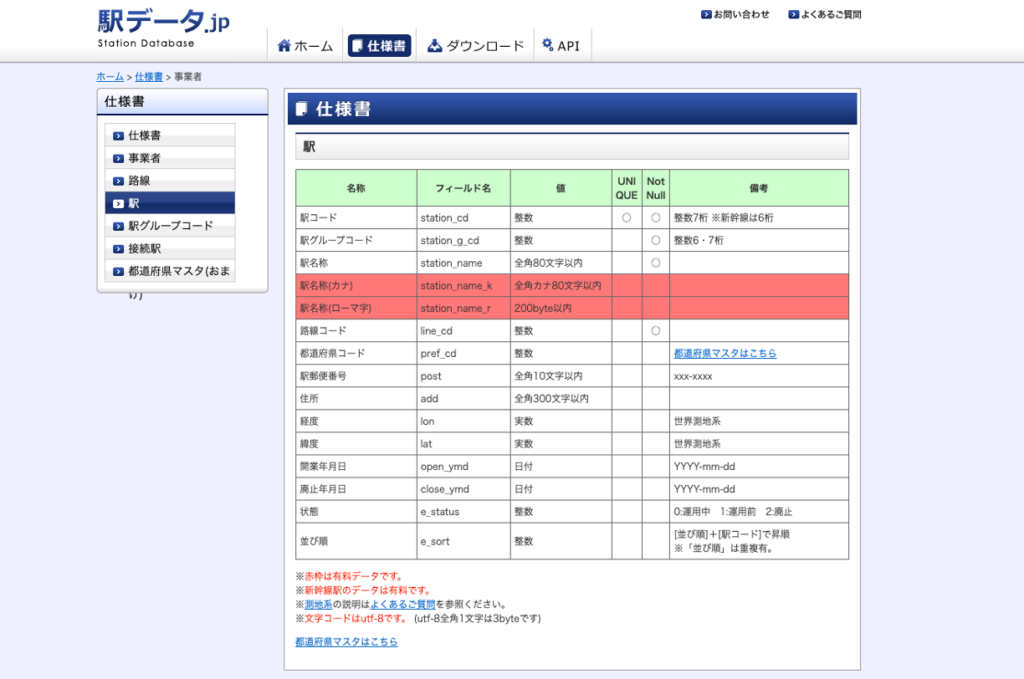Click 仕様書 breadcrumb link
1024x679 pixels.
click(148, 77)
